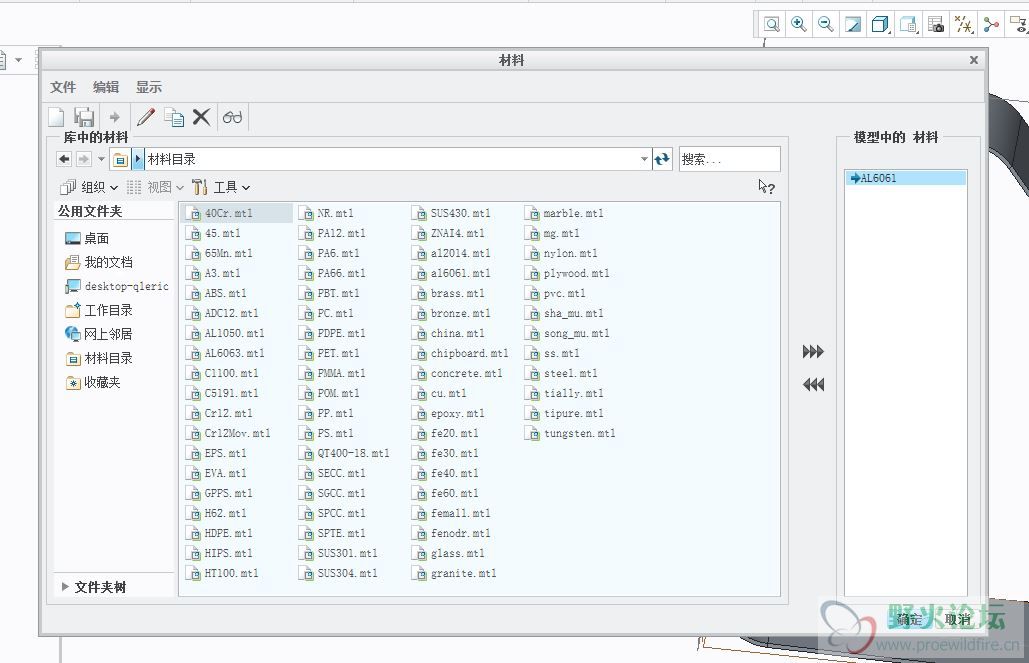This screenshot has height=663, width=1029.
Task: Click the copy material icon
Action: click(x=174, y=117)
